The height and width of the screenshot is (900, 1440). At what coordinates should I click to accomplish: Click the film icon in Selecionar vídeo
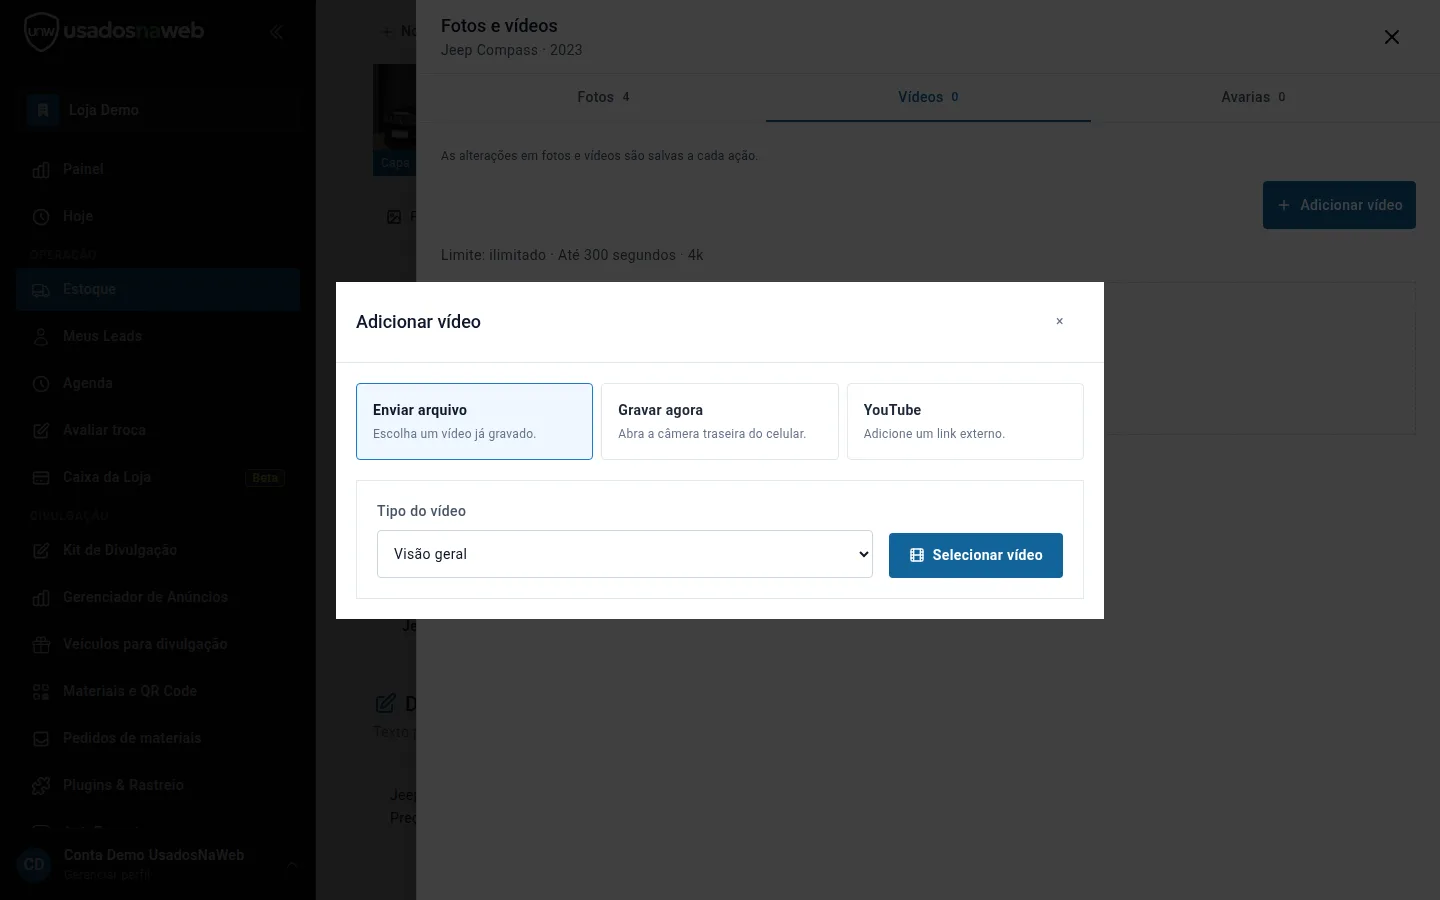click(x=917, y=555)
